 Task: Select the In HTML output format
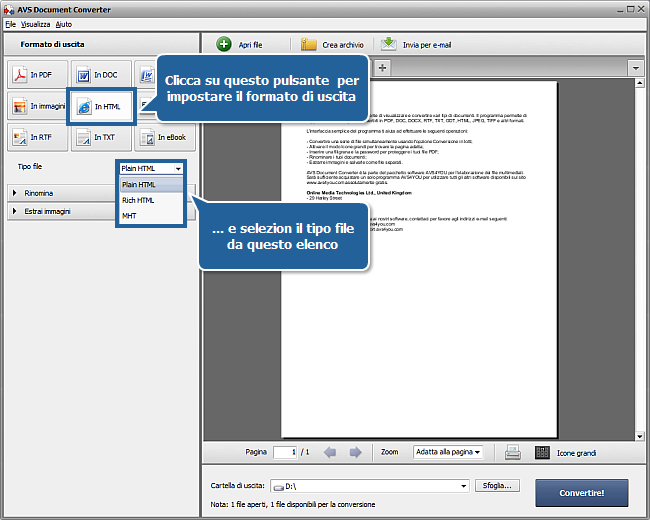click(x=101, y=107)
